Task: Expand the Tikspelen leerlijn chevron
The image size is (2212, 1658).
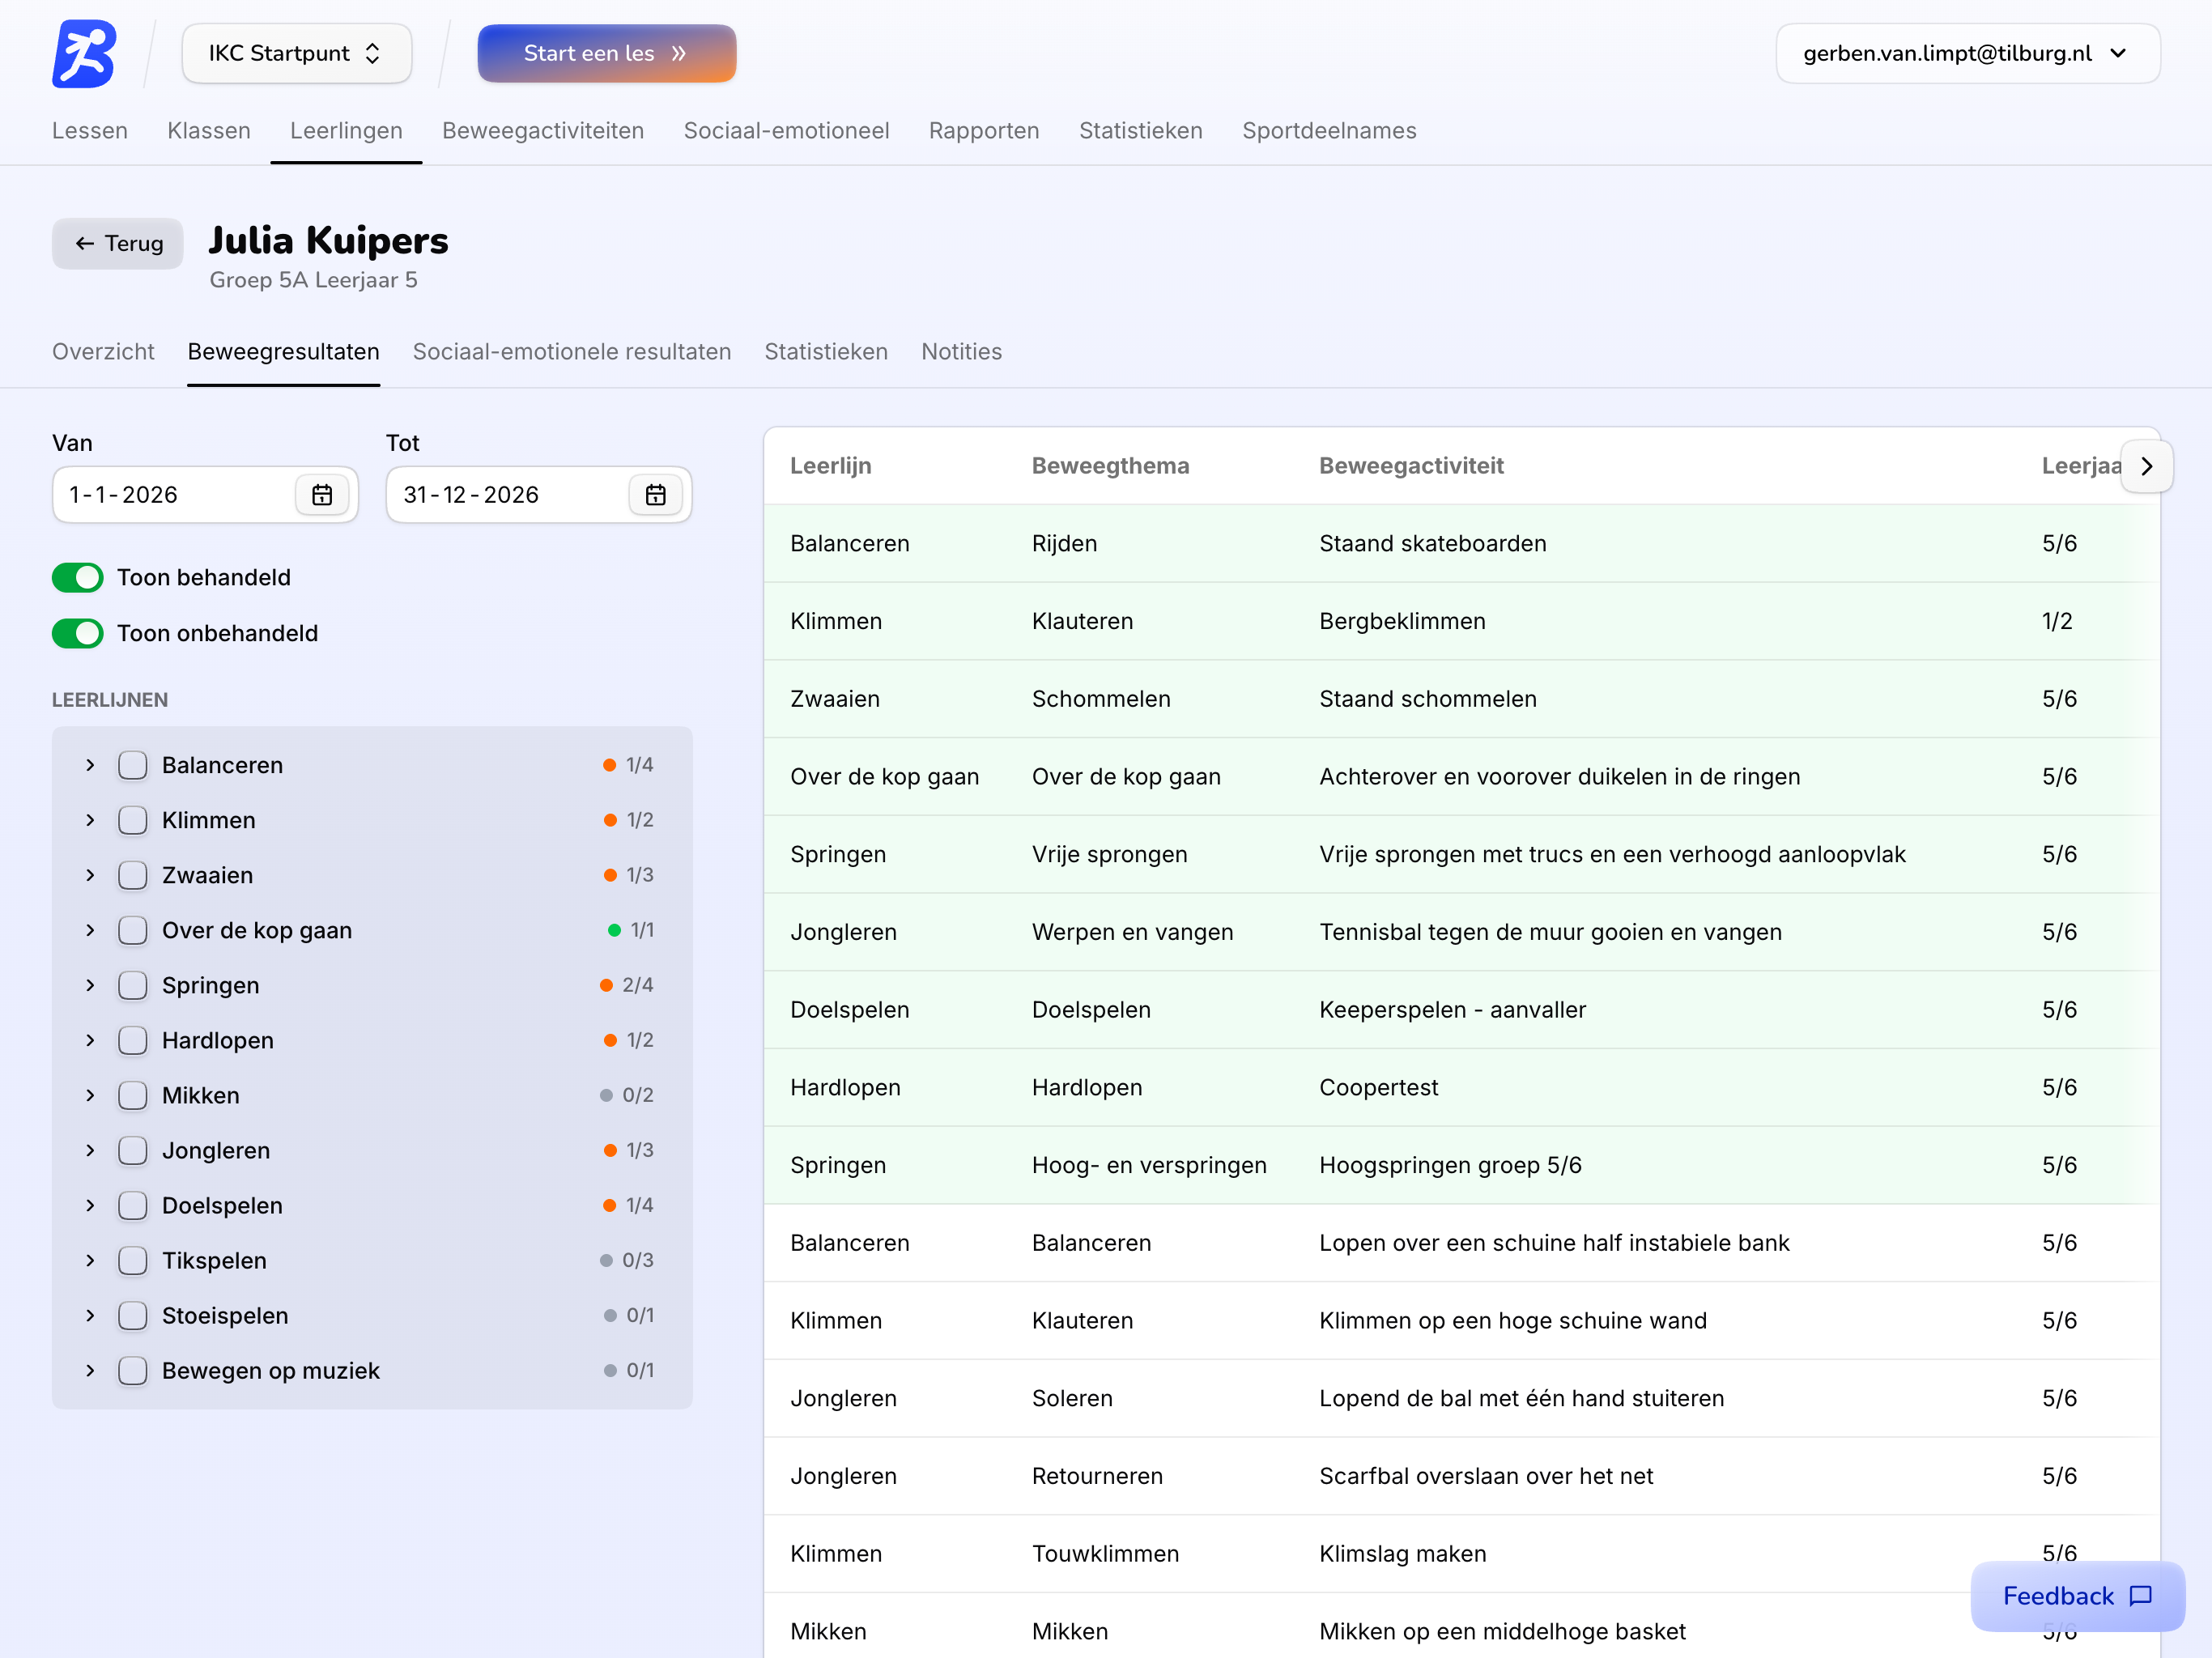Action: click(90, 1260)
